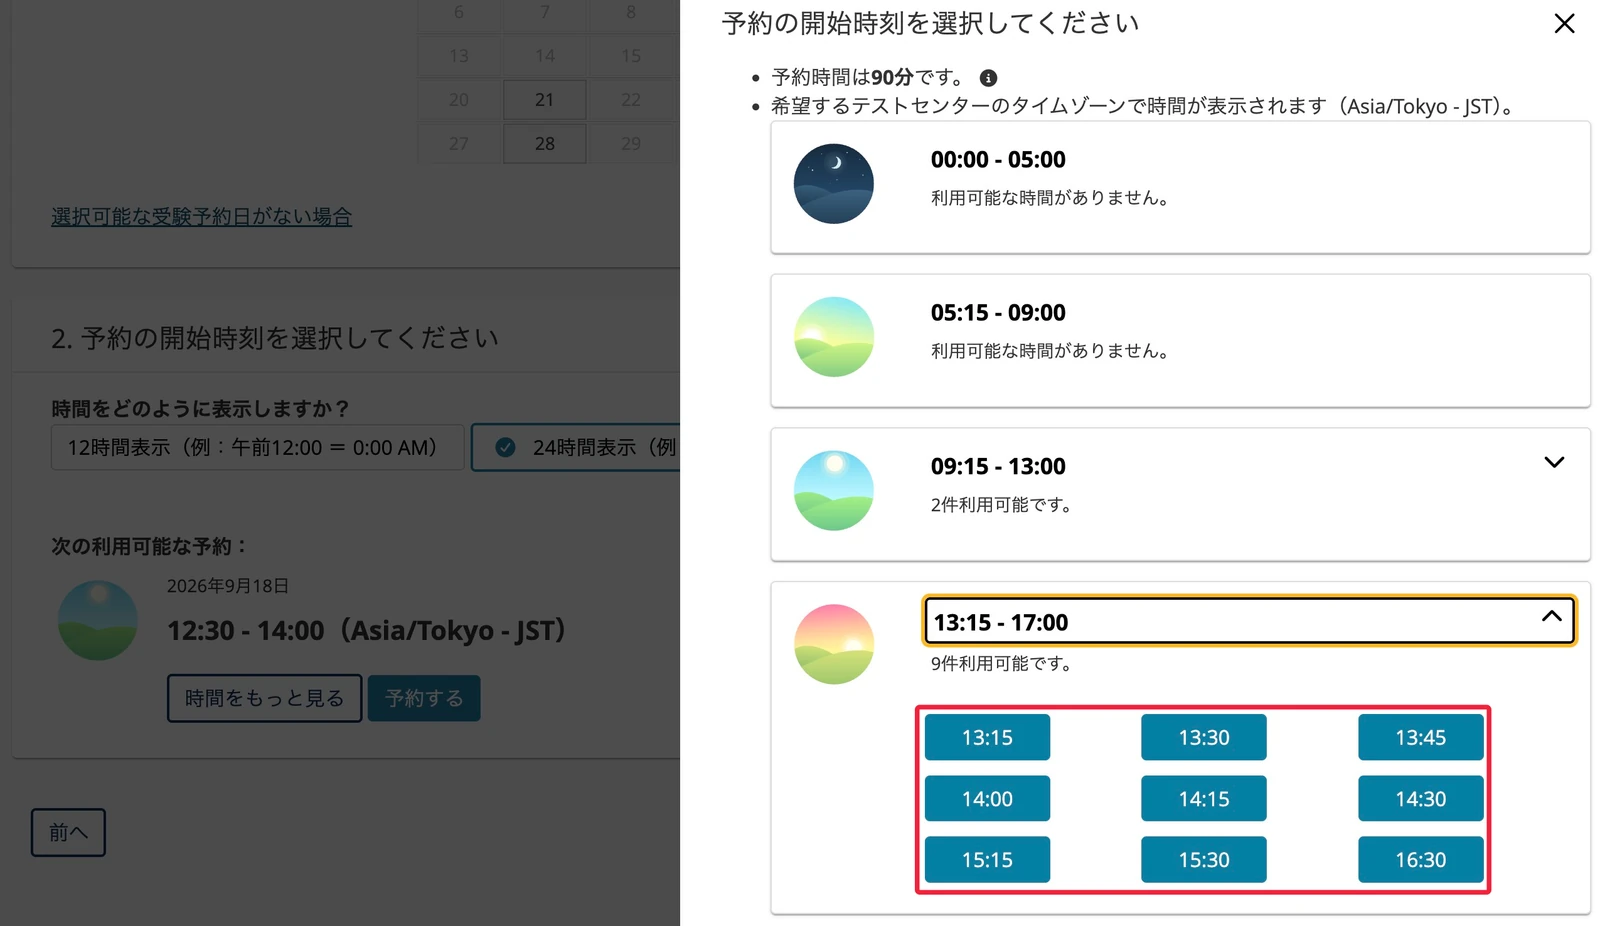Select the 13:15 start time
Viewport: 1600px width, 926px height.
(987, 737)
